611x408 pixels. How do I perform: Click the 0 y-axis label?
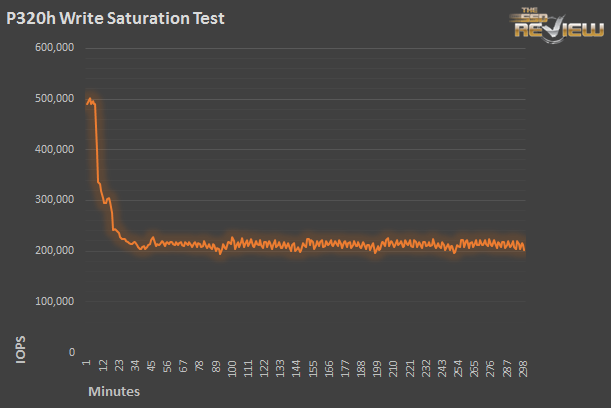(x=71, y=352)
